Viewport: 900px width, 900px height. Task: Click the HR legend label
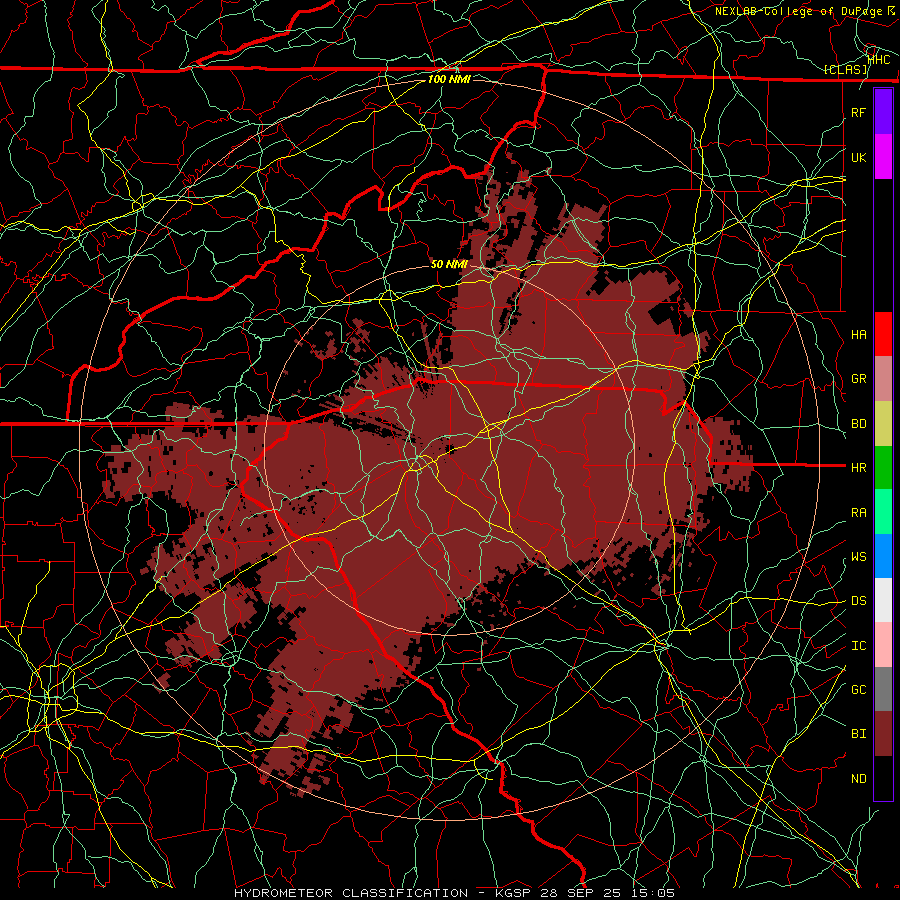coord(859,468)
